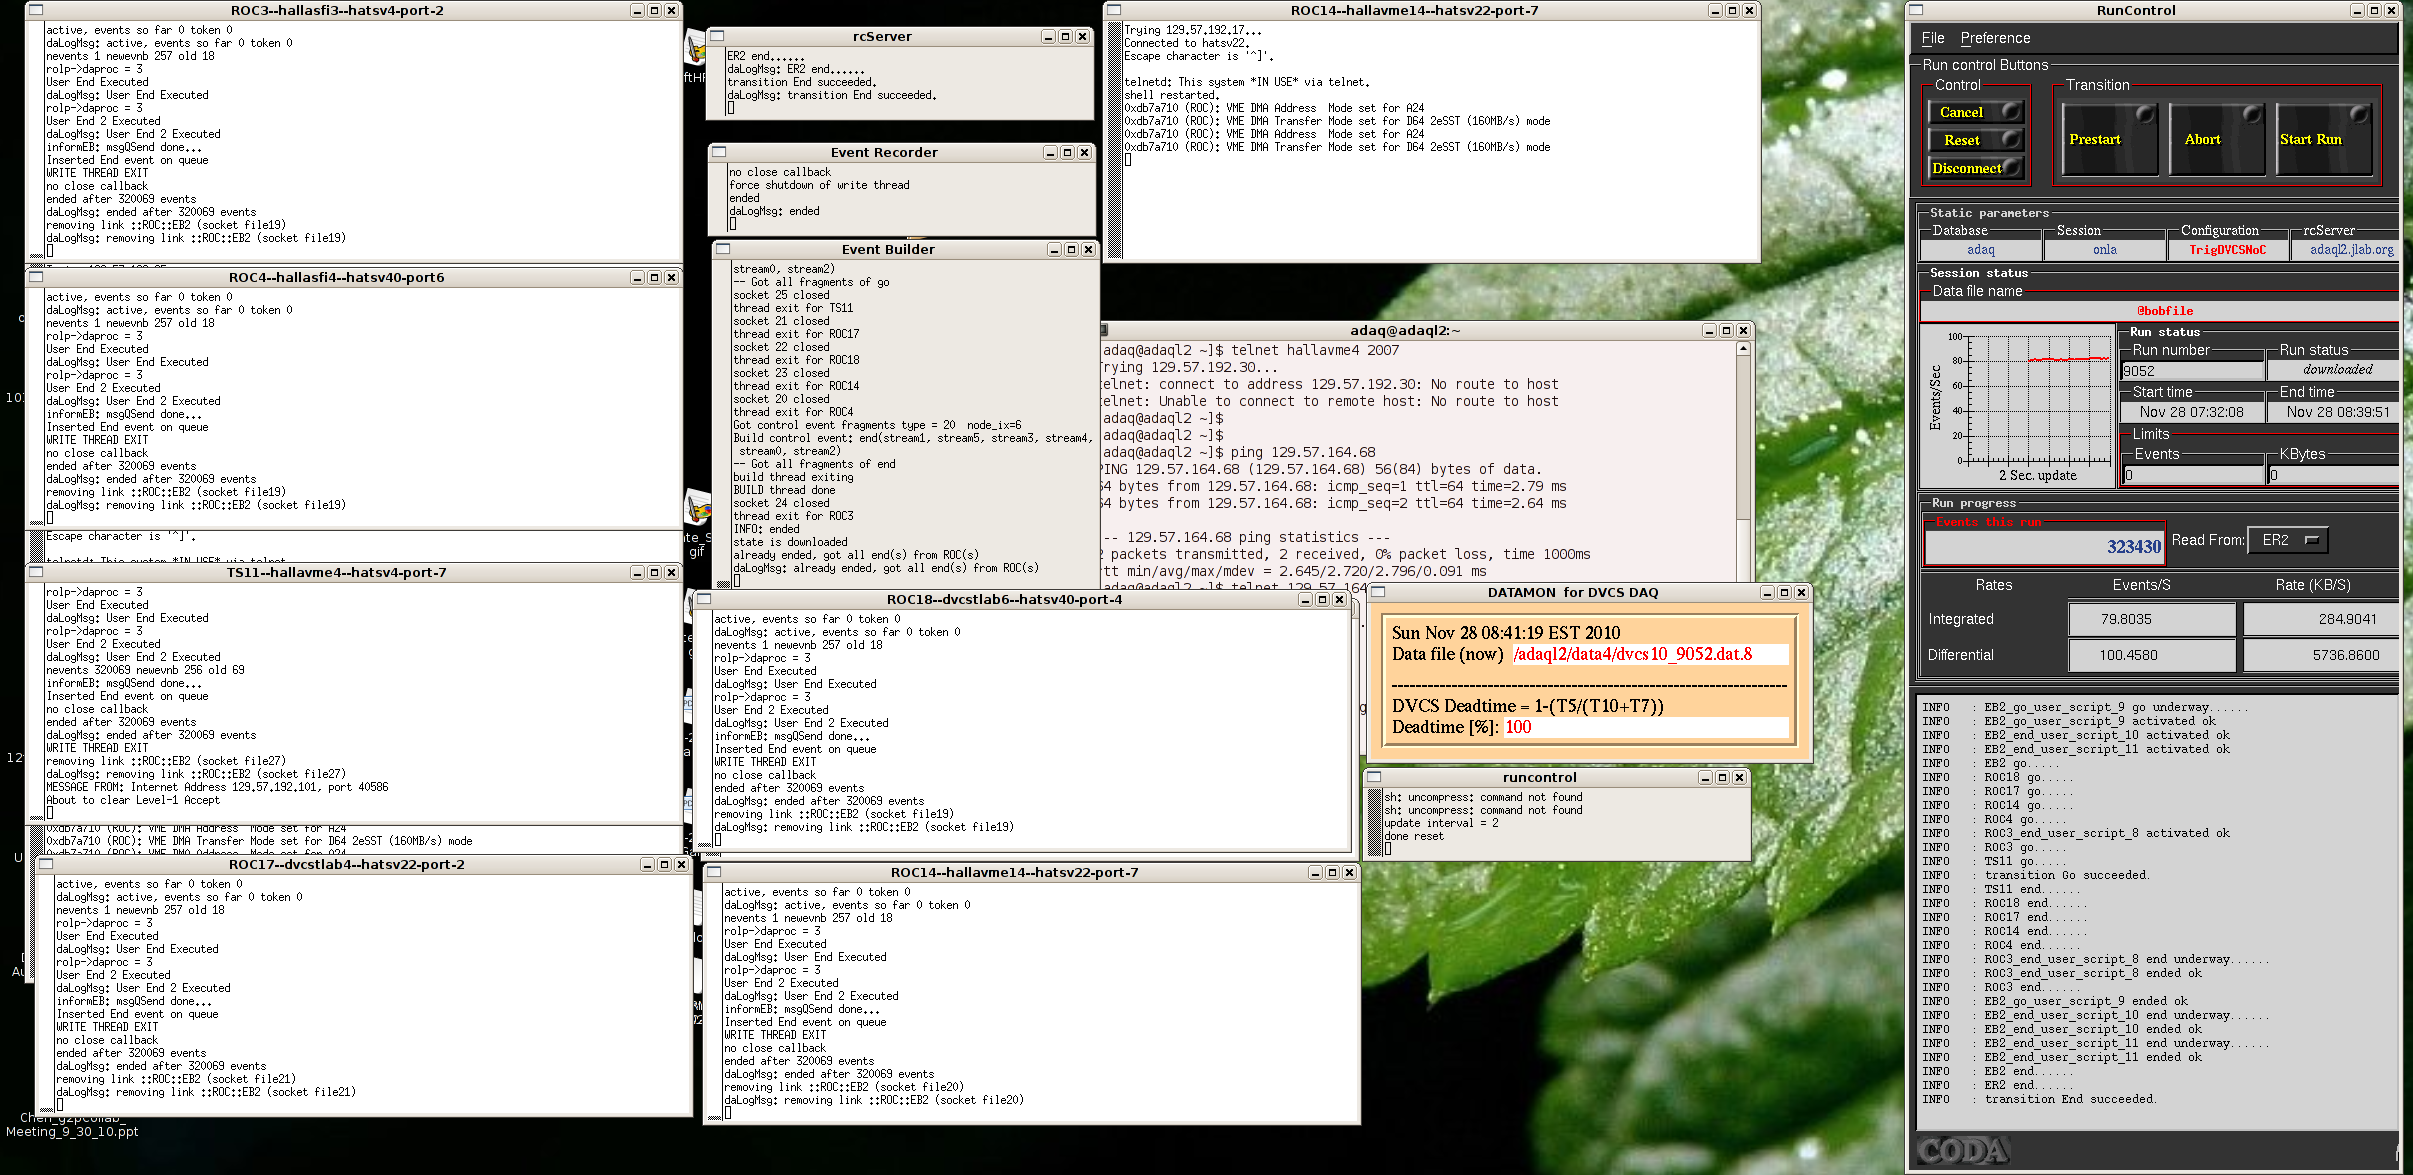Click the Disconnect control button
Viewport: 2413px width, 1175px height.
pos(1976,168)
